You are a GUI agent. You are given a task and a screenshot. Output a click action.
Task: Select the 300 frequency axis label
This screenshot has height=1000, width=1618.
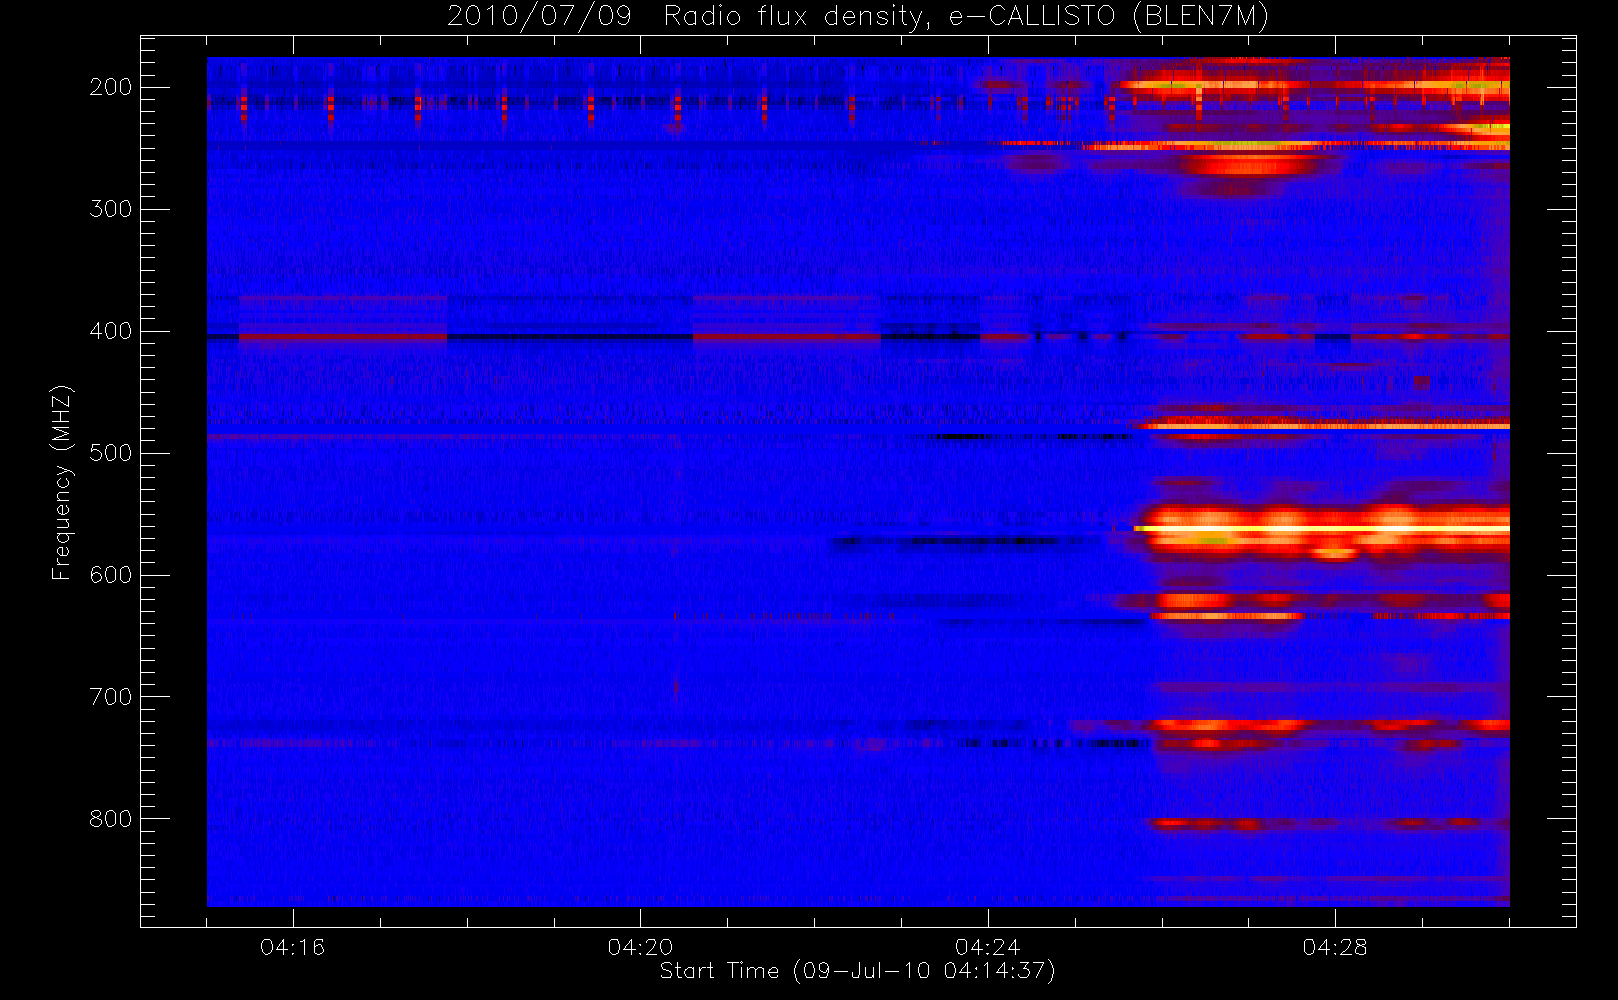tap(111, 209)
